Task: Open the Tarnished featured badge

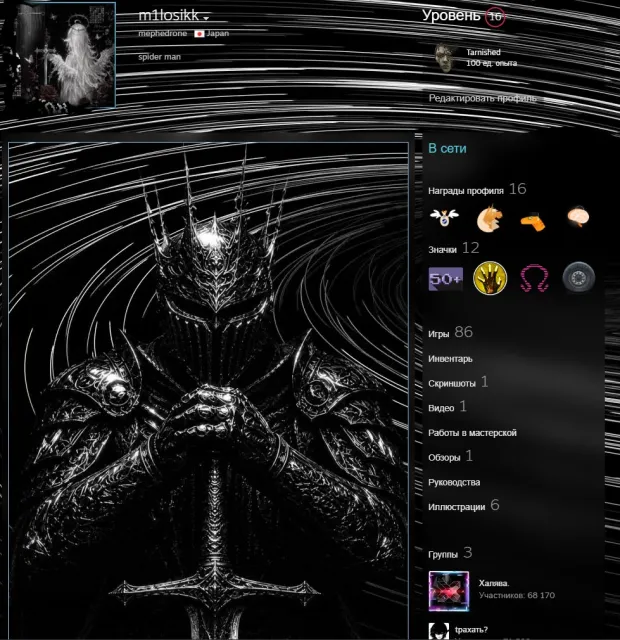Action: click(x=445, y=58)
